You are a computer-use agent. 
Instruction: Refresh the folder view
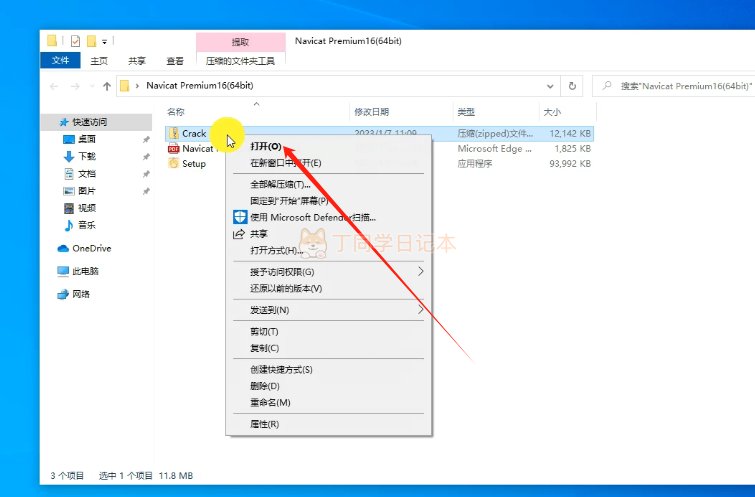click(x=572, y=86)
